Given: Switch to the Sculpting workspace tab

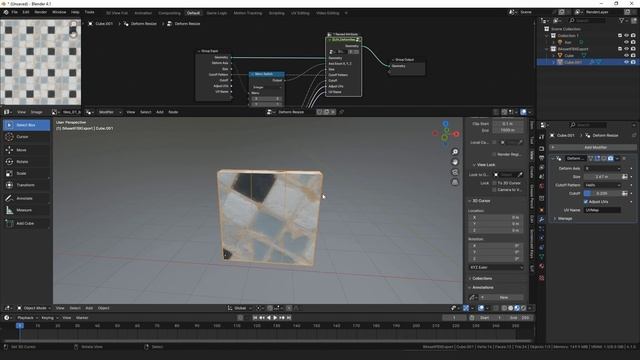Looking at the screenshot, I should coord(276,13).
